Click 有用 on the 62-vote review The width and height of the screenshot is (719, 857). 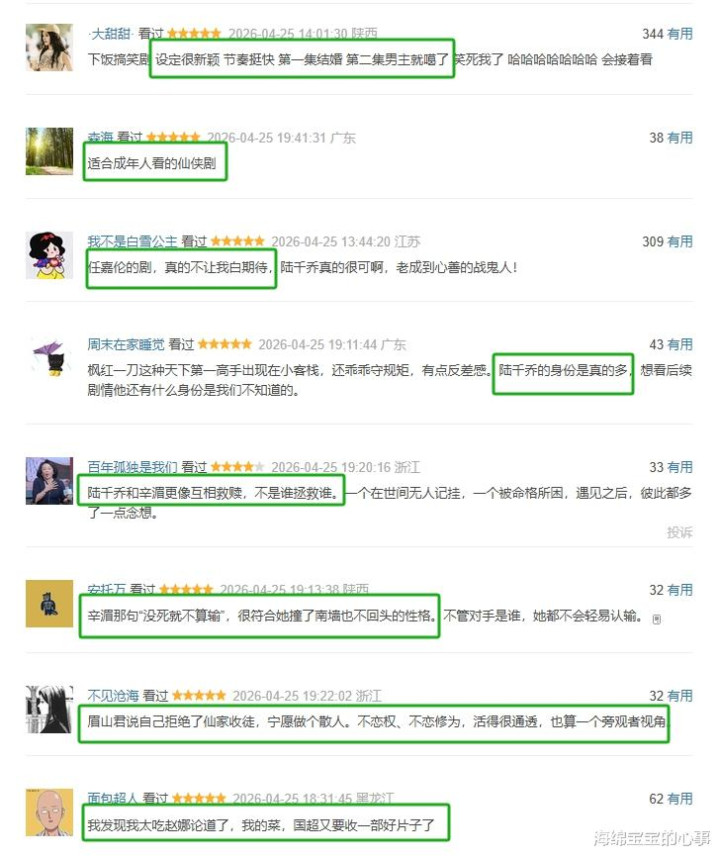pyautogui.click(x=680, y=799)
